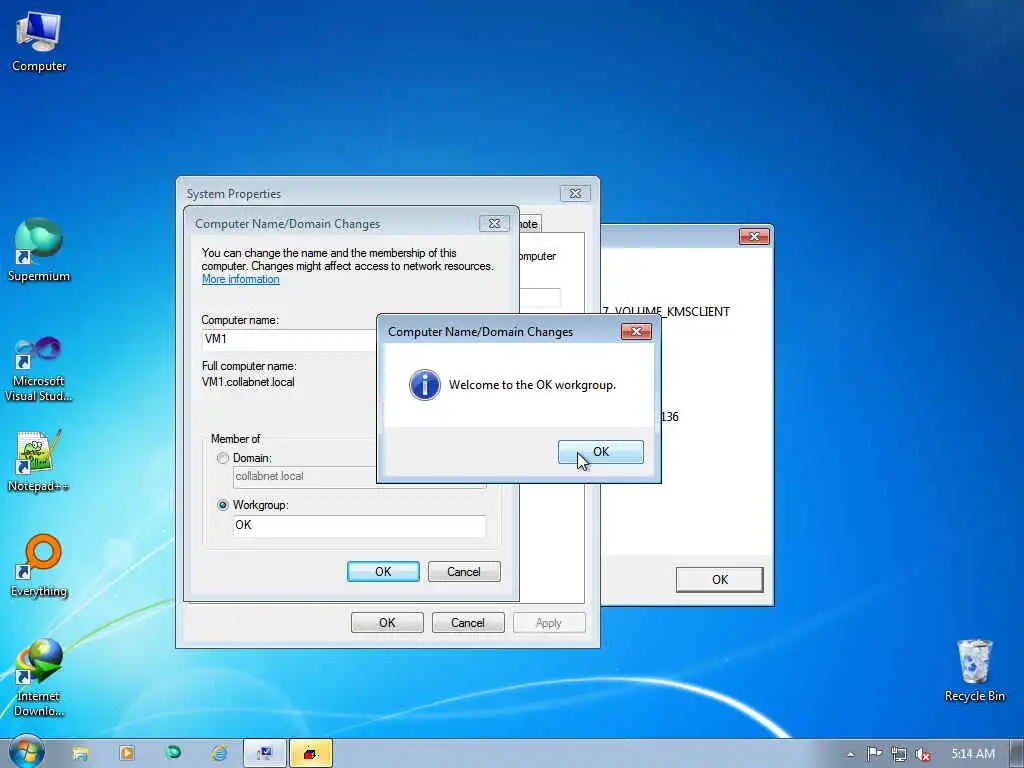This screenshot has height=768, width=1024.
Task: Click the VOLUME_KMSCLIENT text in the background window
Action: [672, 312]
